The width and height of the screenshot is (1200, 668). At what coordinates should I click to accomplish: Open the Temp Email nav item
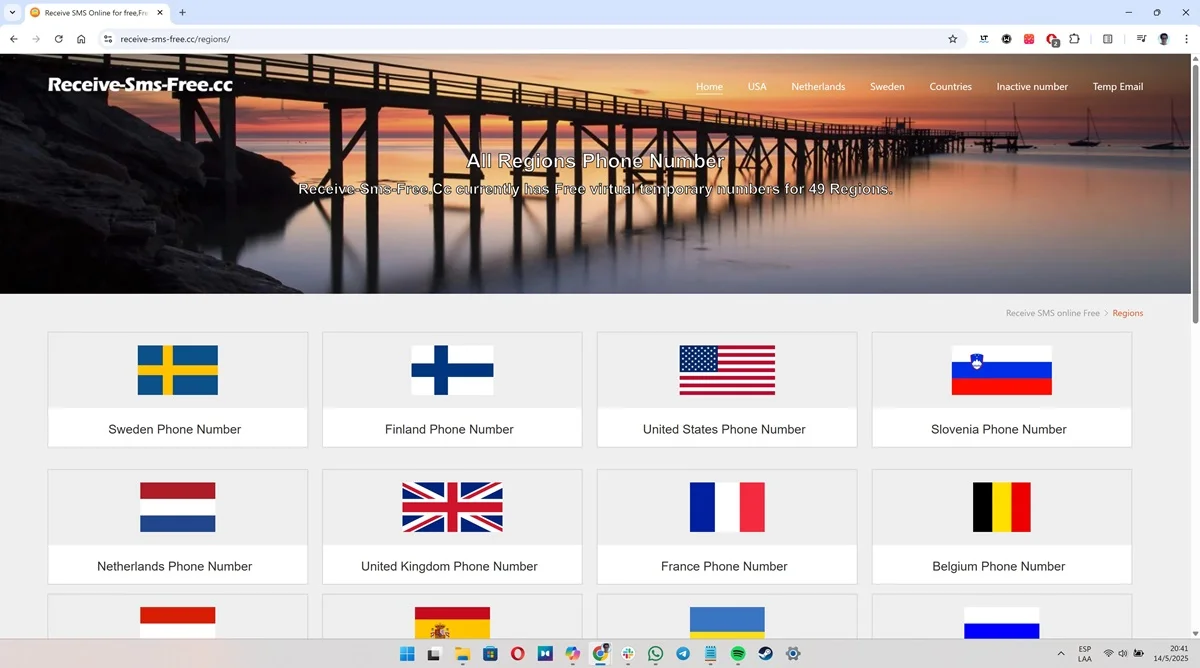[x=1118, y=87]
